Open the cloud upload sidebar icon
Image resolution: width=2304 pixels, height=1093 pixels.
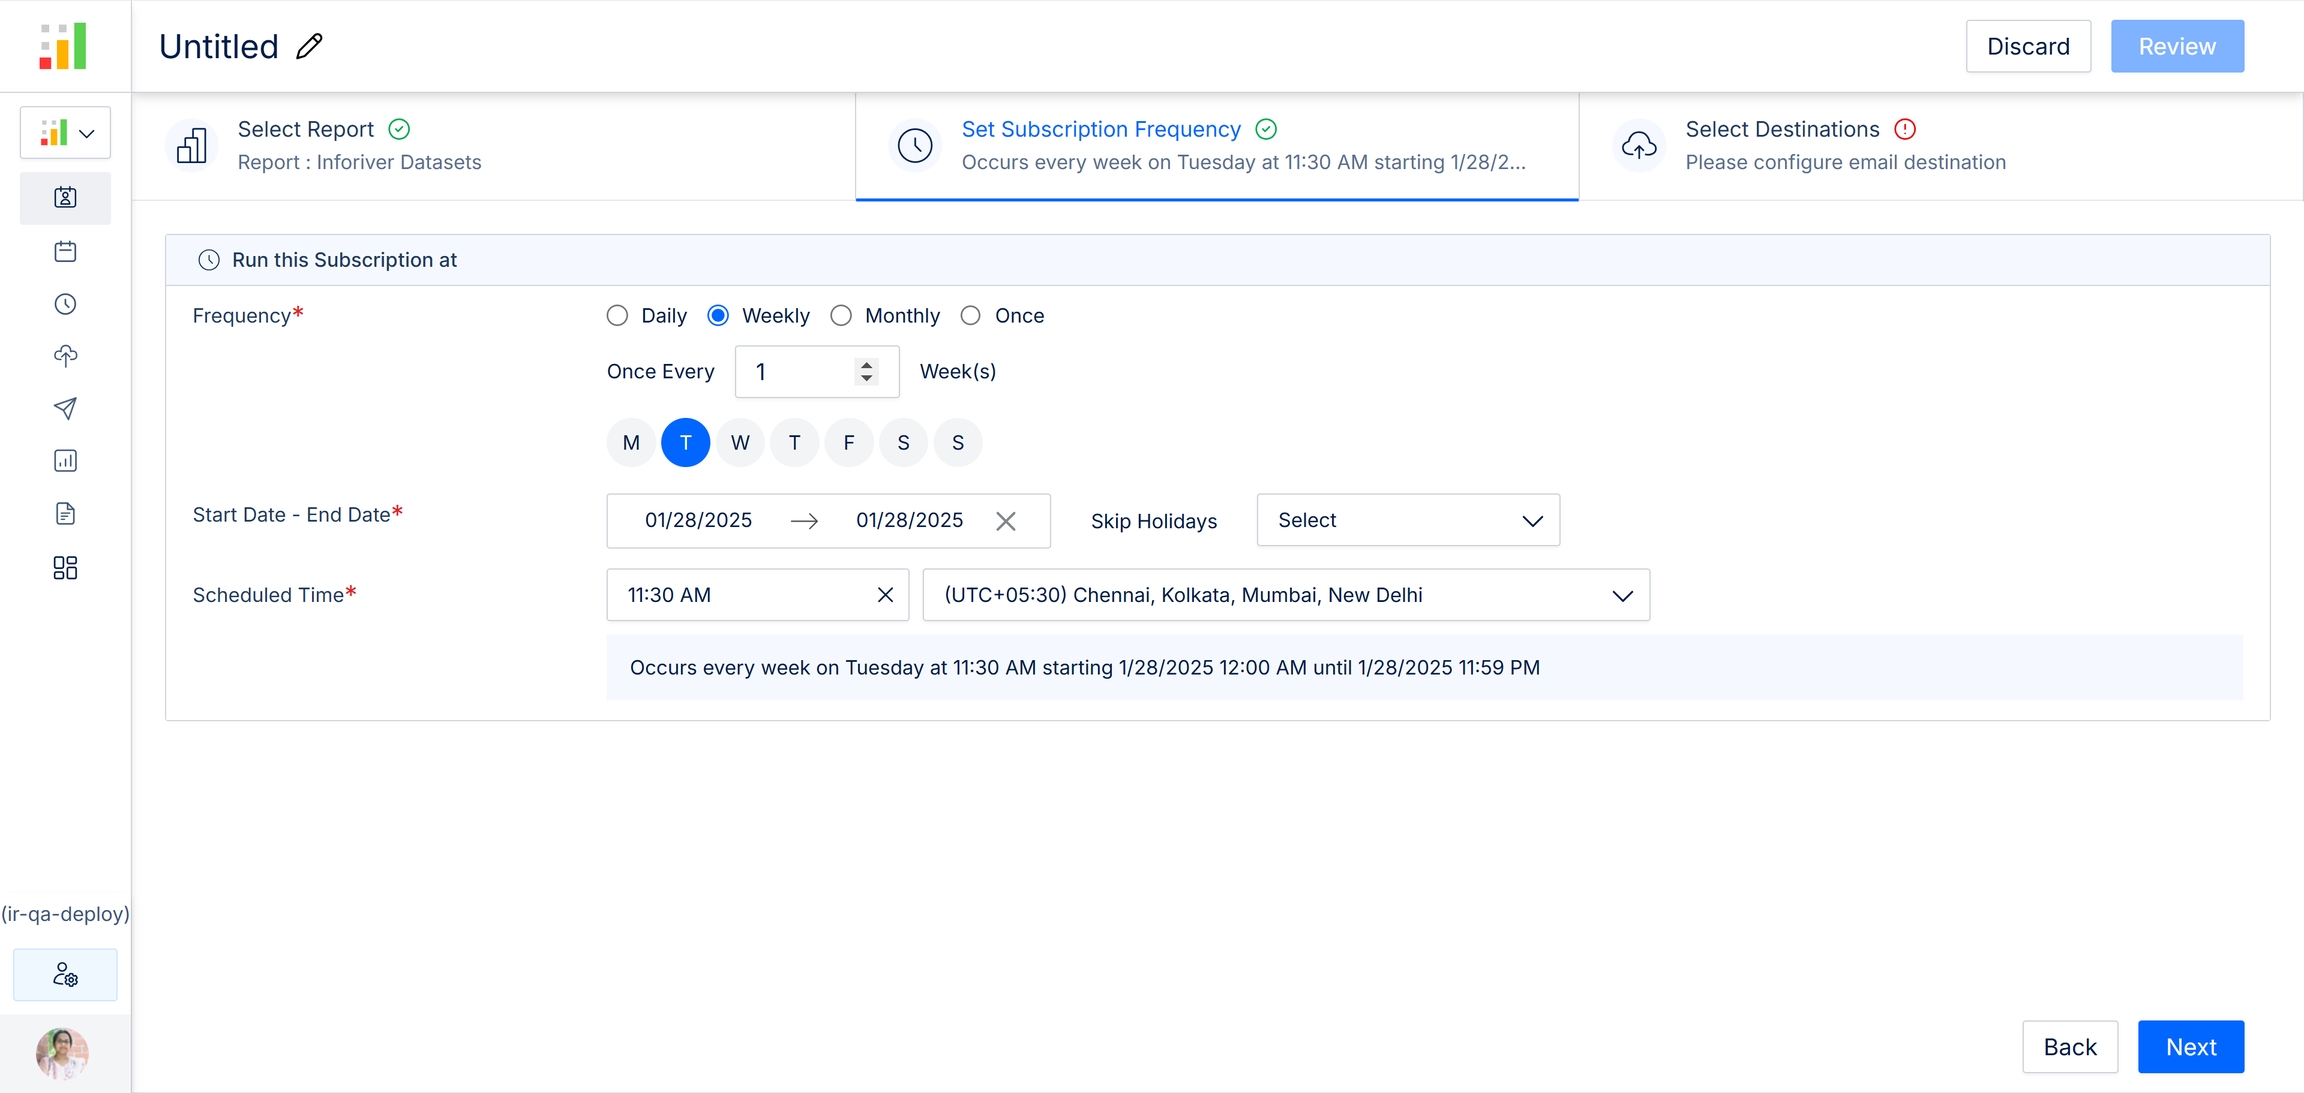click(x=65, y=356)
